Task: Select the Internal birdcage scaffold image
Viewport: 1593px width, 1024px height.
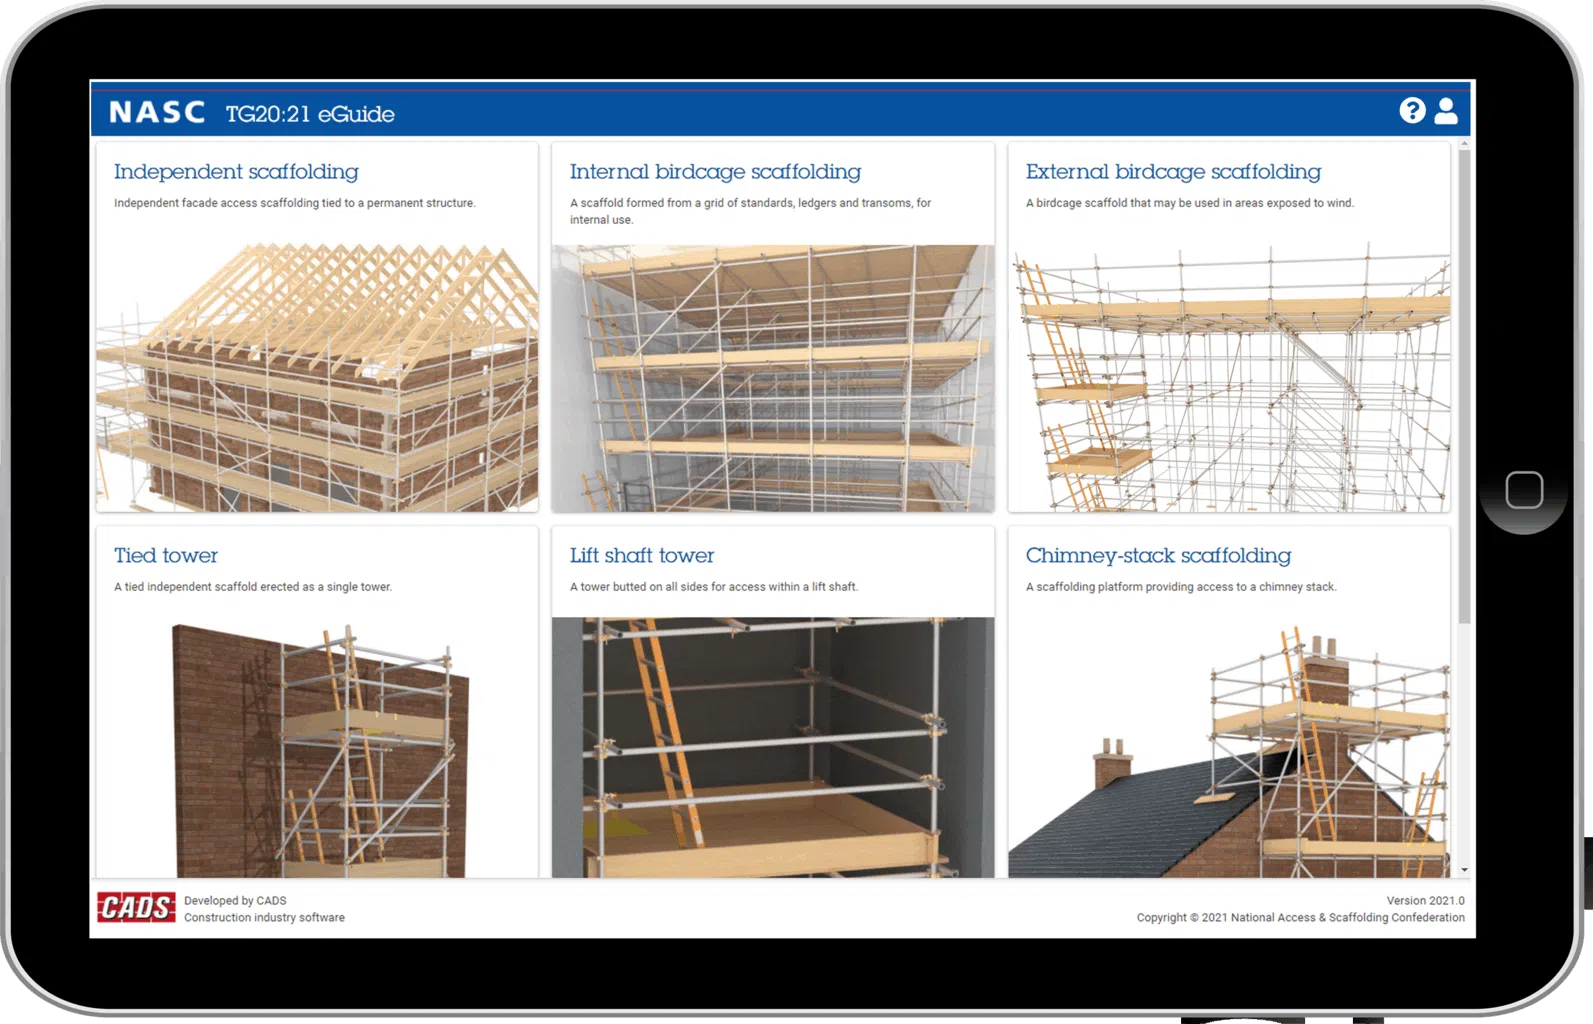Action: coord(773,378)
